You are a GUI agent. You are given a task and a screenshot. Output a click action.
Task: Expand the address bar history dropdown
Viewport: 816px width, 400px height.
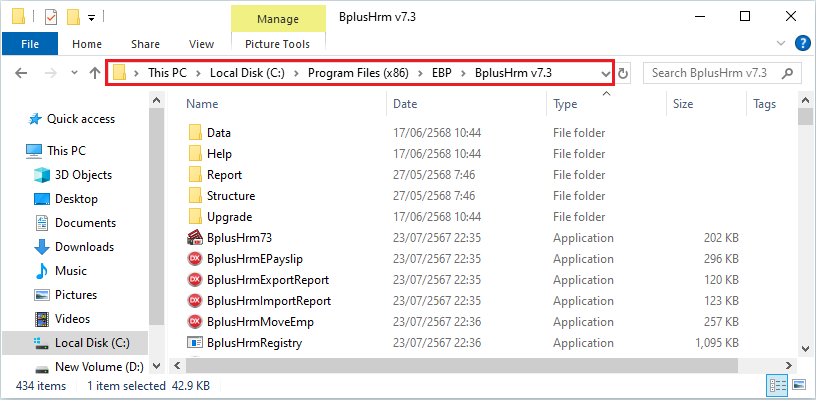click(605, 74)
